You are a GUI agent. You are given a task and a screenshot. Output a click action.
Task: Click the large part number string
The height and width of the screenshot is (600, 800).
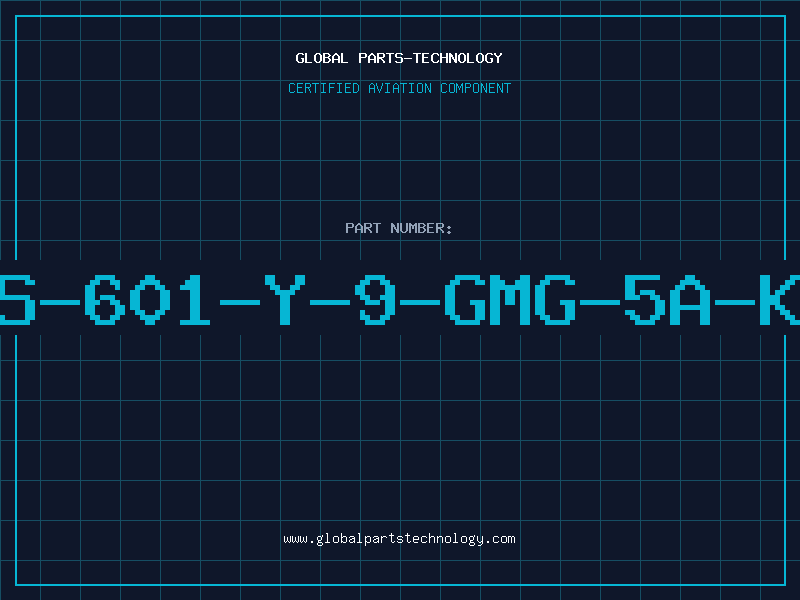coord(400,299)
